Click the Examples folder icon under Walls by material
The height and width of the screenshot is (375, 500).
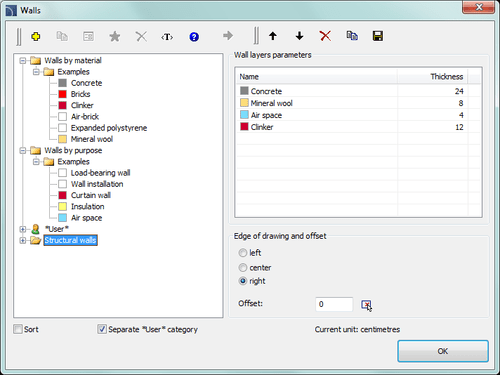(x=49, y=72)
